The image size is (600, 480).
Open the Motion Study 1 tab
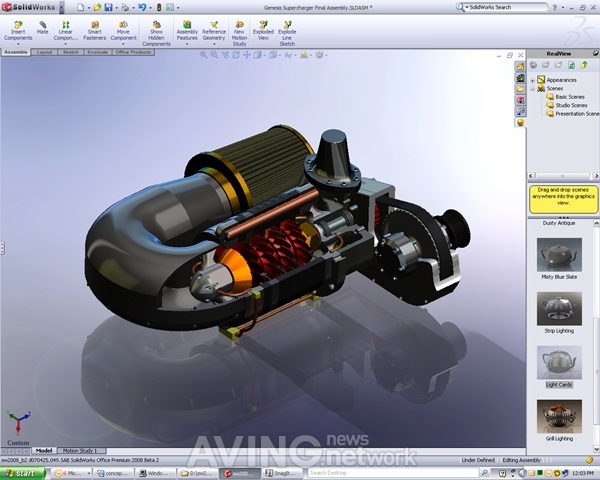click(80, 451)
